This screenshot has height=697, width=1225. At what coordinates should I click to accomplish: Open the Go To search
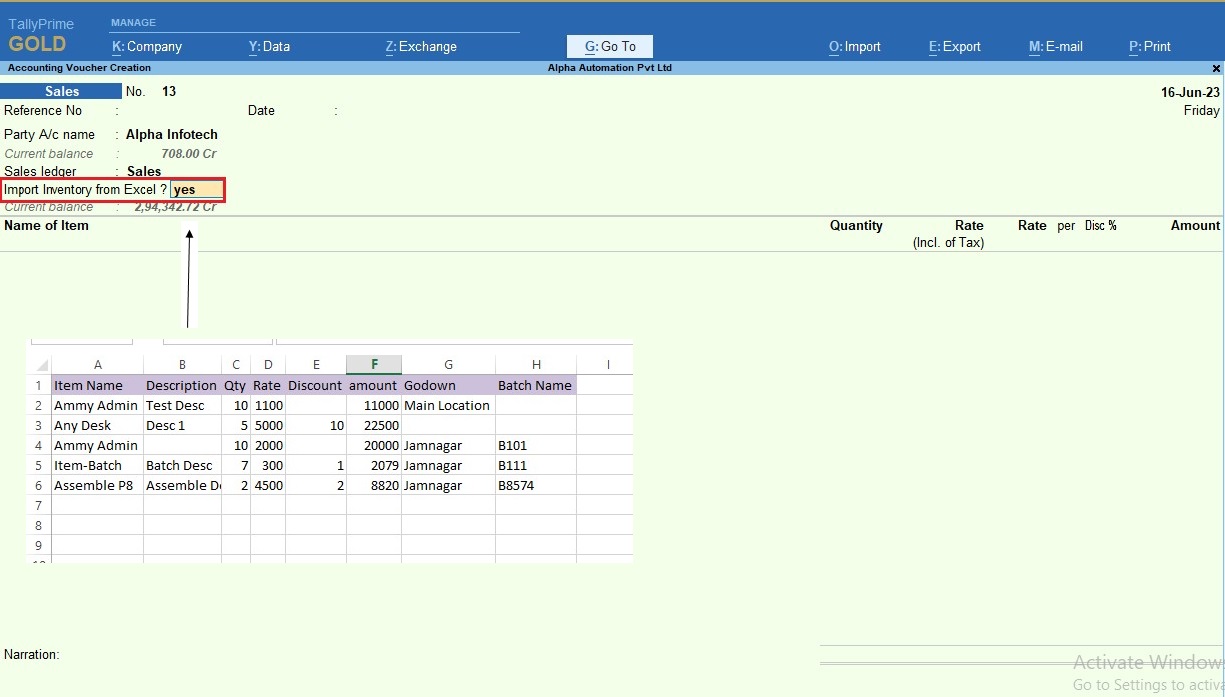tap(609, 46)
